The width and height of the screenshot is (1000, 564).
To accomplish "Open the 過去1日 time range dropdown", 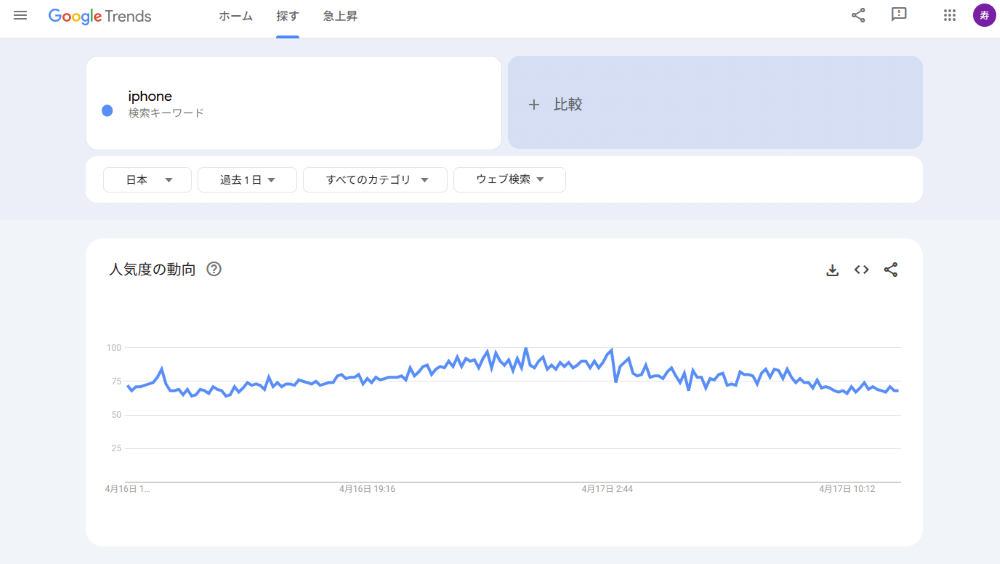I will pyautogui.click(x=247, y=180).
